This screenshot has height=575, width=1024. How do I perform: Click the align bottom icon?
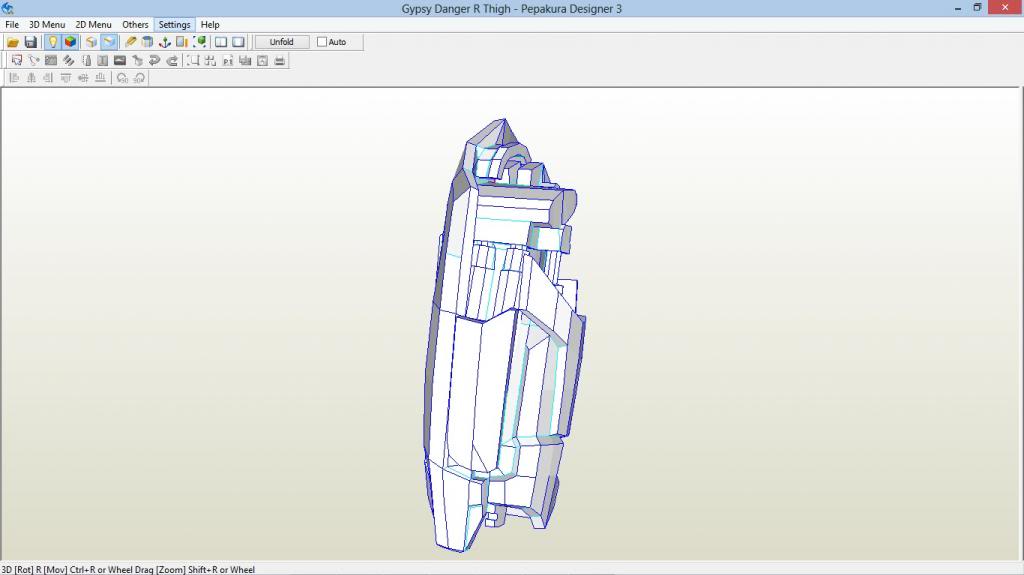100,78
